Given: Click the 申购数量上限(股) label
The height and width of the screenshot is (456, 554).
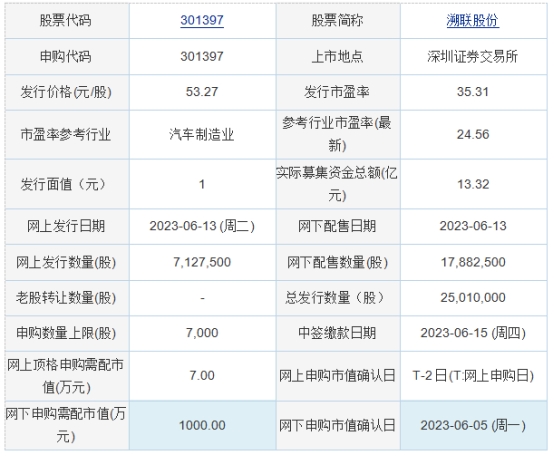Looking at the screenshot, I should point(66,333).
